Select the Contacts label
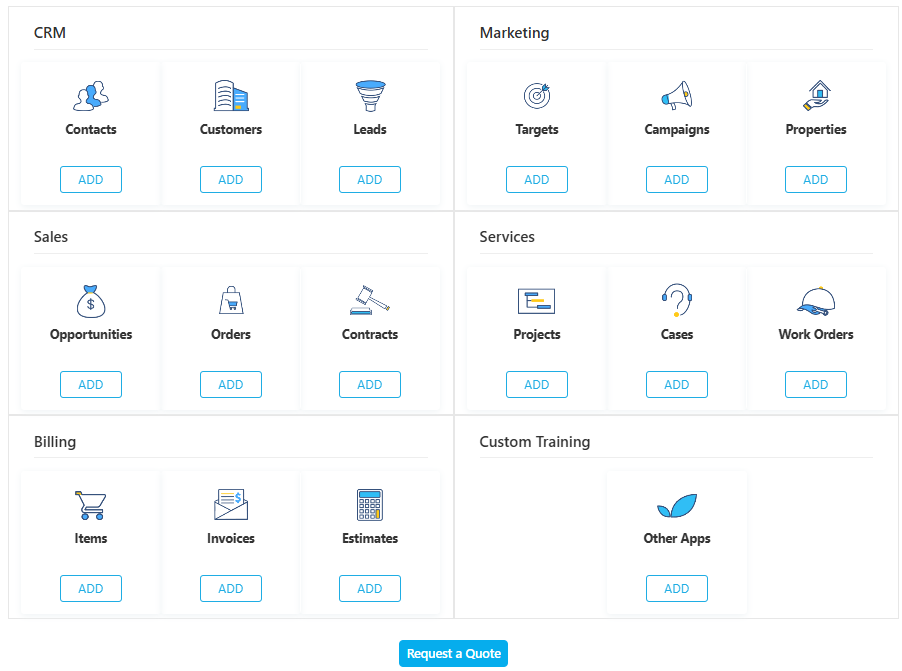 [x=91, y=129]
